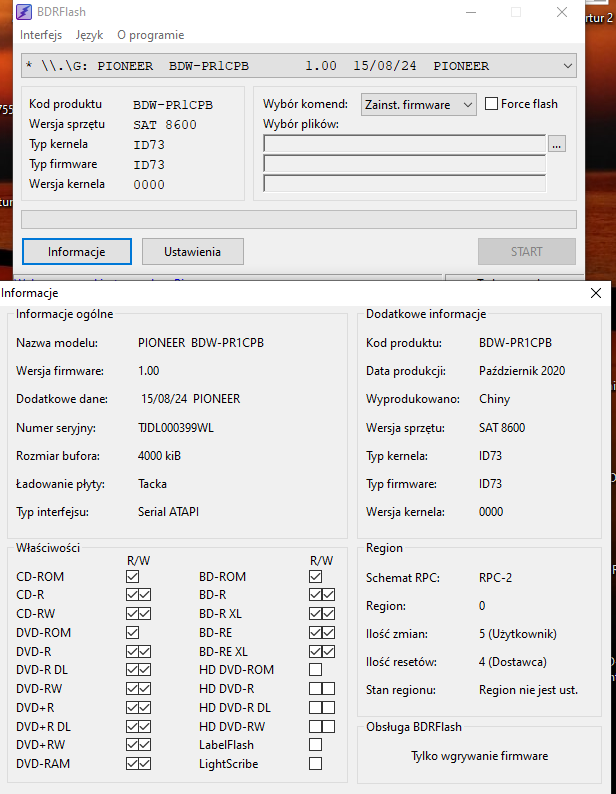Open the Interfejs menu
Image resolution: width=616 pixels, height=794 pixels.
tap(41, 35)
